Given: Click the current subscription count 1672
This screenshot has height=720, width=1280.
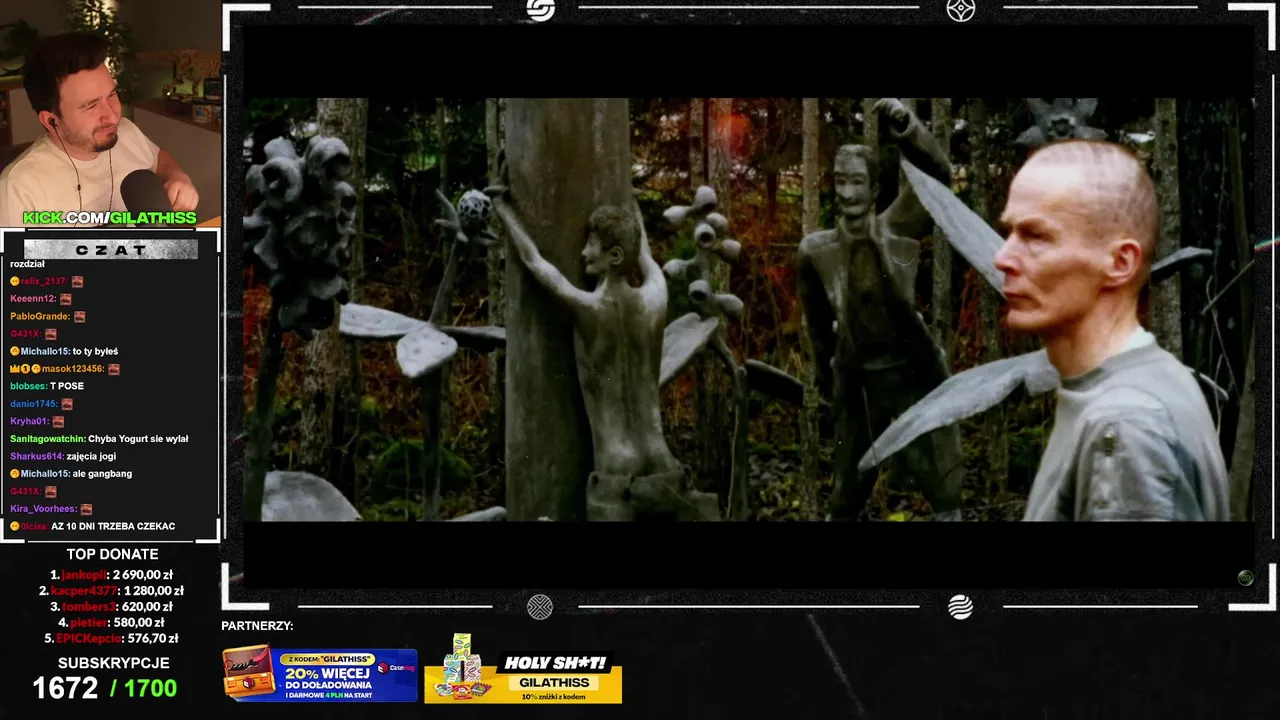Looking at the screenshot, I should point(65,688).
